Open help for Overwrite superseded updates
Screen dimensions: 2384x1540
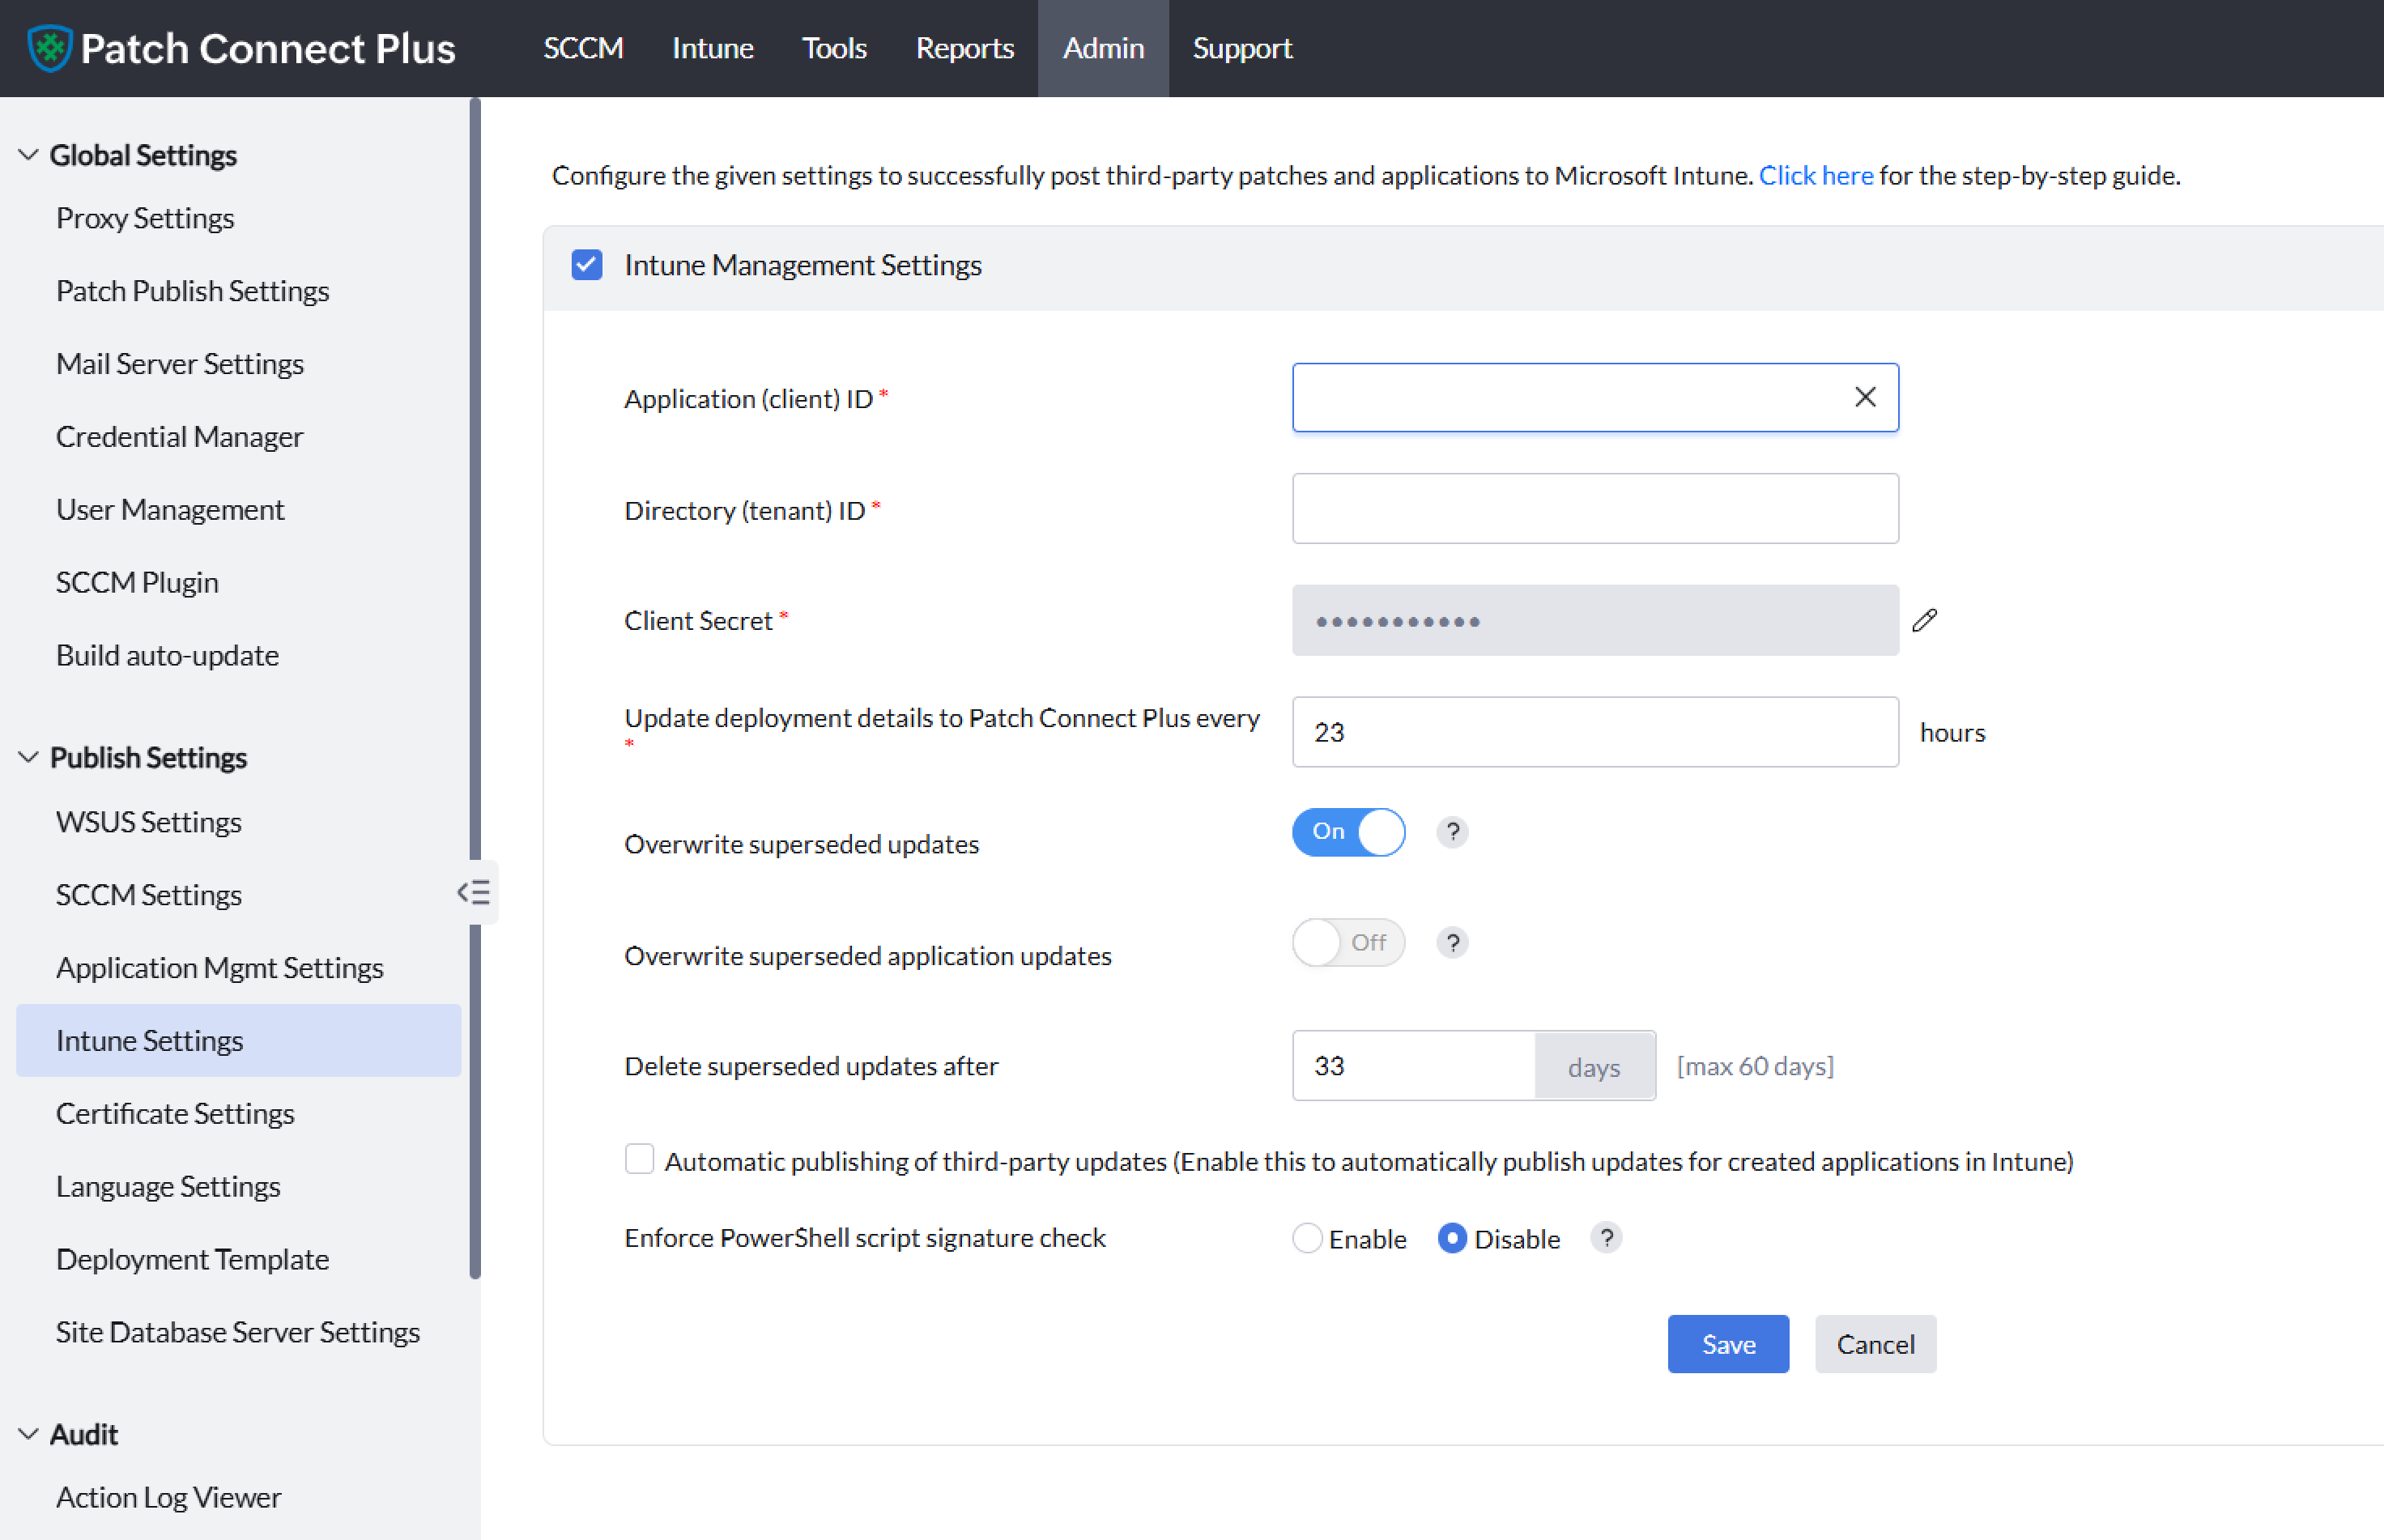tap(1452, 832)
